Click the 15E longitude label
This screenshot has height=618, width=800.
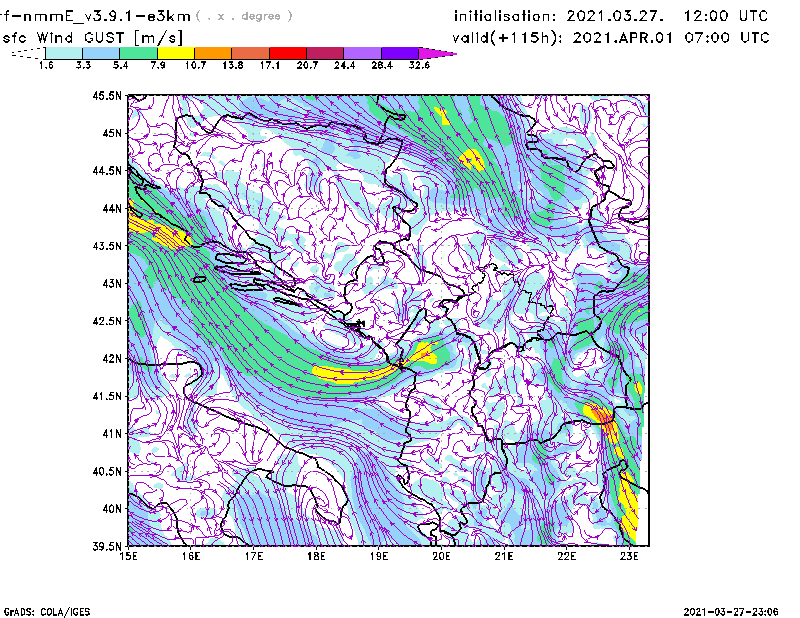[128, 556]
